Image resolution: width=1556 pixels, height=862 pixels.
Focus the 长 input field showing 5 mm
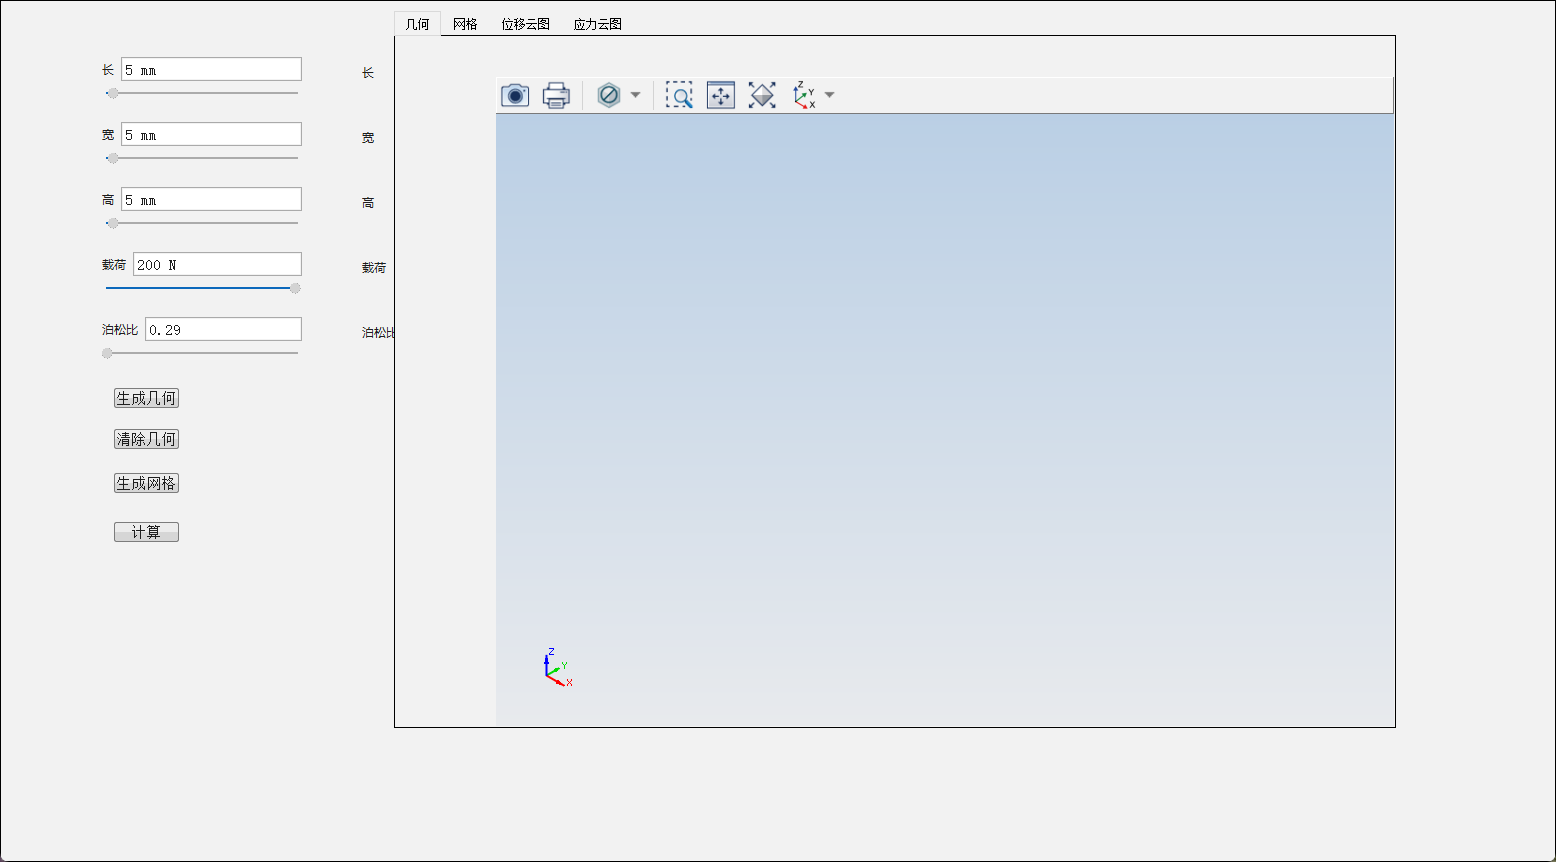211,69
